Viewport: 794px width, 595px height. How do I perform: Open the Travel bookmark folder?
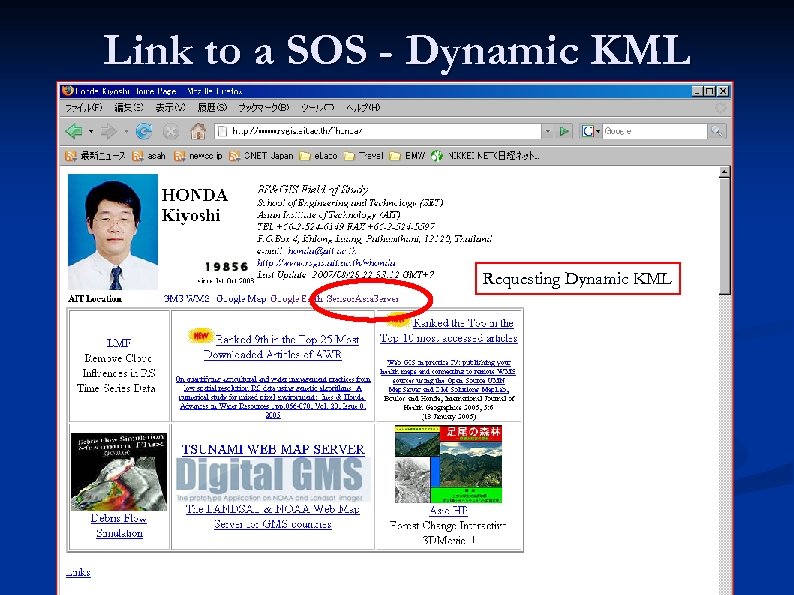coord(364,156)
